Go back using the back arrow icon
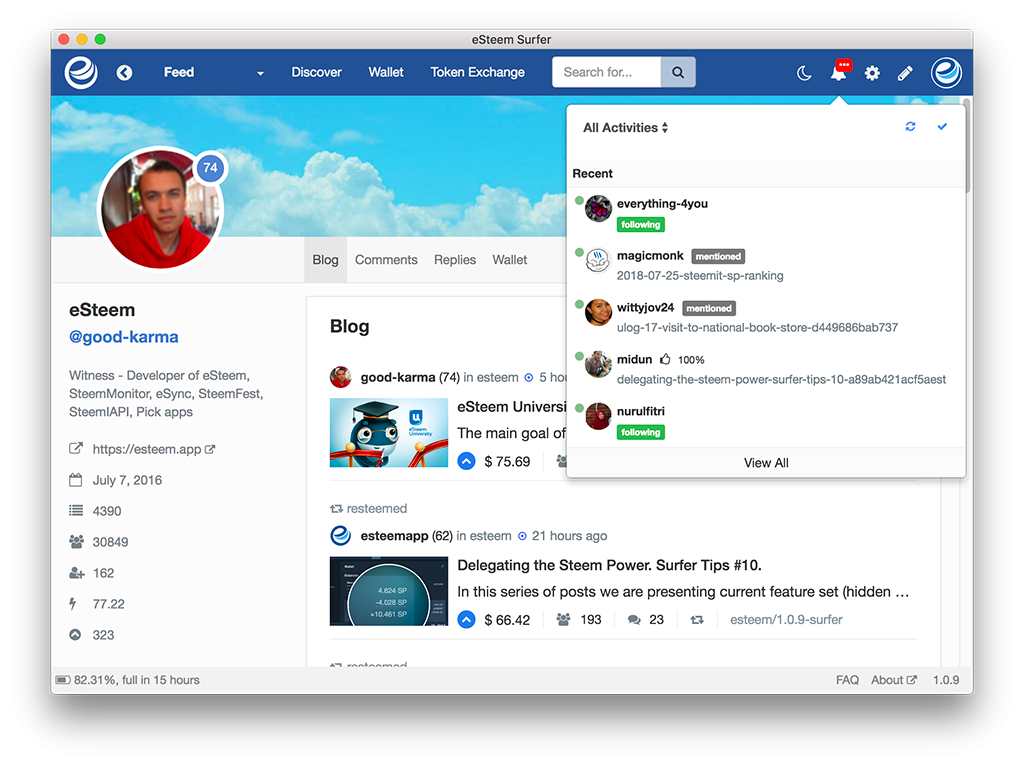1024x767 pixels. (x=124, y=73)
